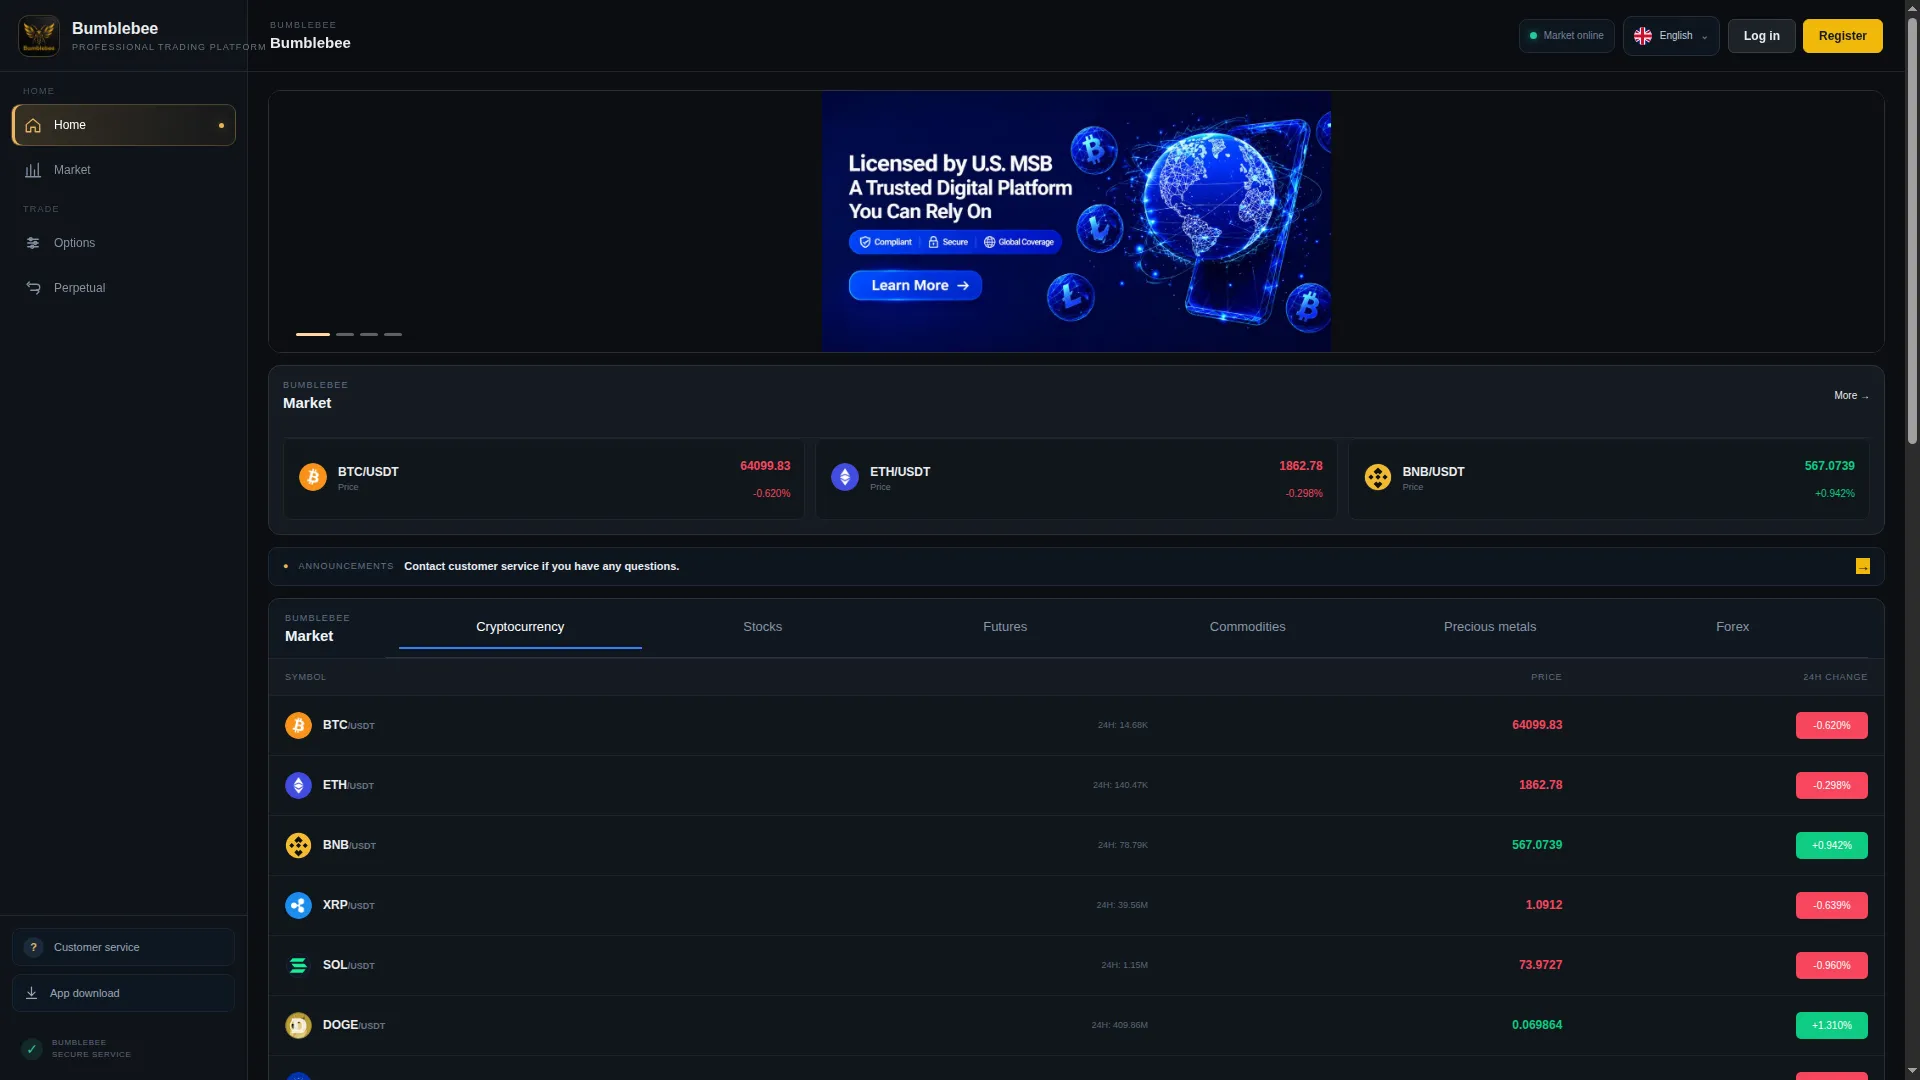Click the ETH coin icon in table

click(298, 785)
